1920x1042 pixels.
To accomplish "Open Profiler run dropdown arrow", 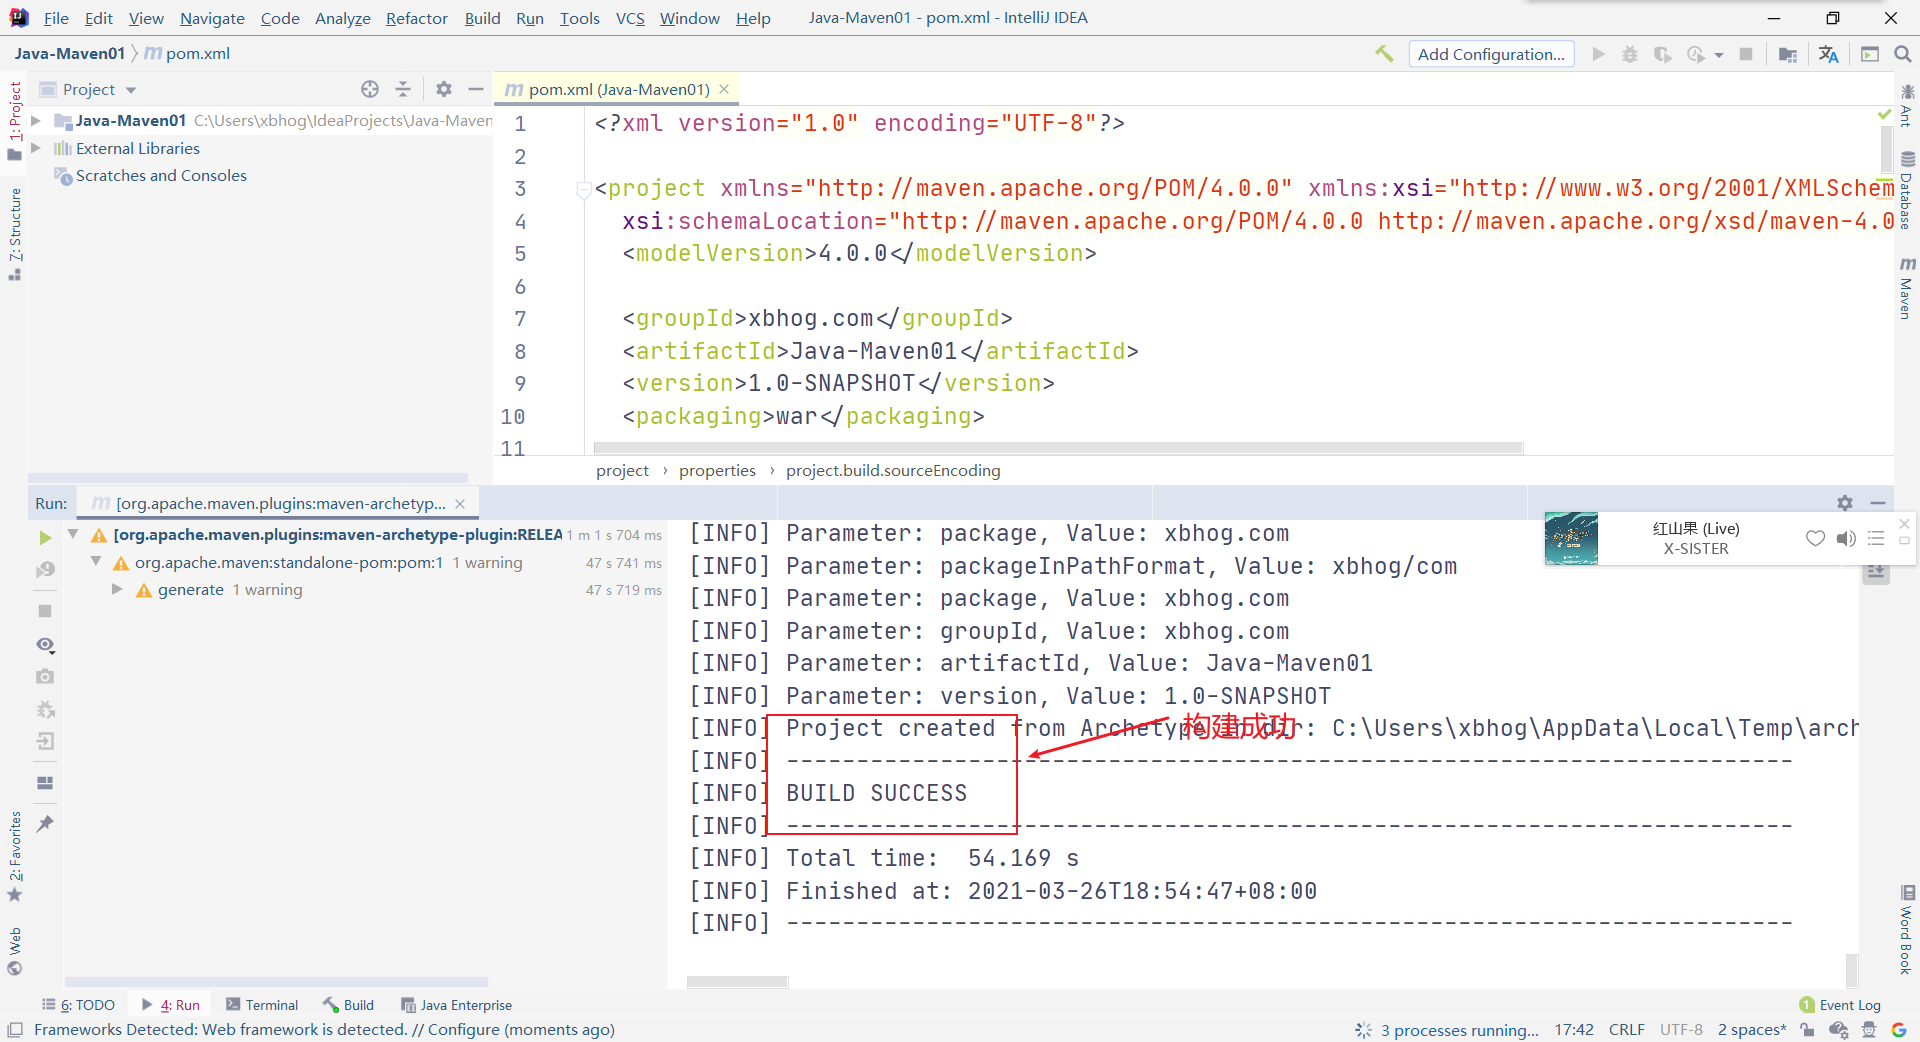I will click(x=1719, y=55).
